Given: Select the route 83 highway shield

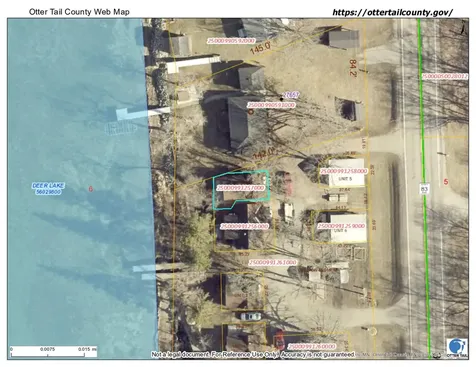Looking at the screenshot, I should point(424,189).
